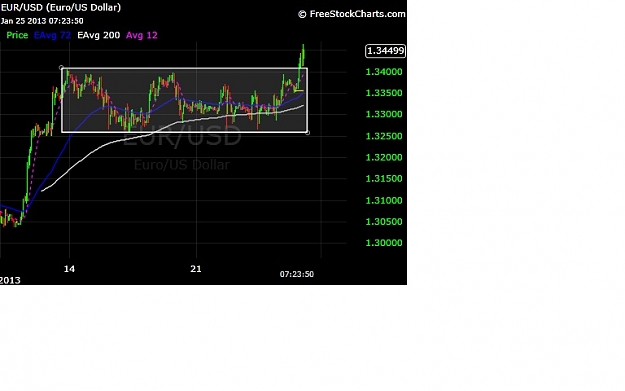Click the 2013 year label on time axis
This screenshot has height=391, width=625.
pos(10,280)
